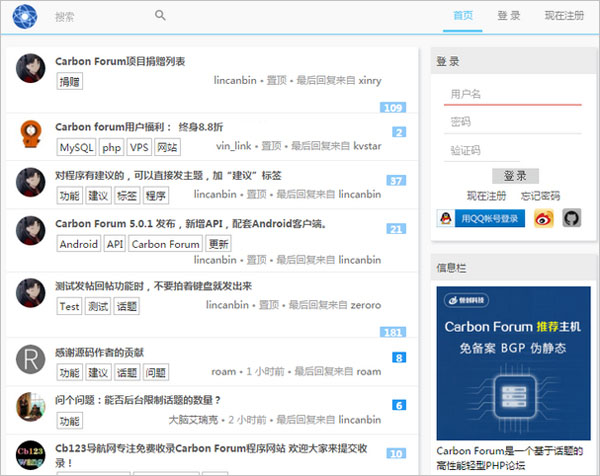Focus the 密码 input field
The image size is (600, 476).
[x=512, y=122]
